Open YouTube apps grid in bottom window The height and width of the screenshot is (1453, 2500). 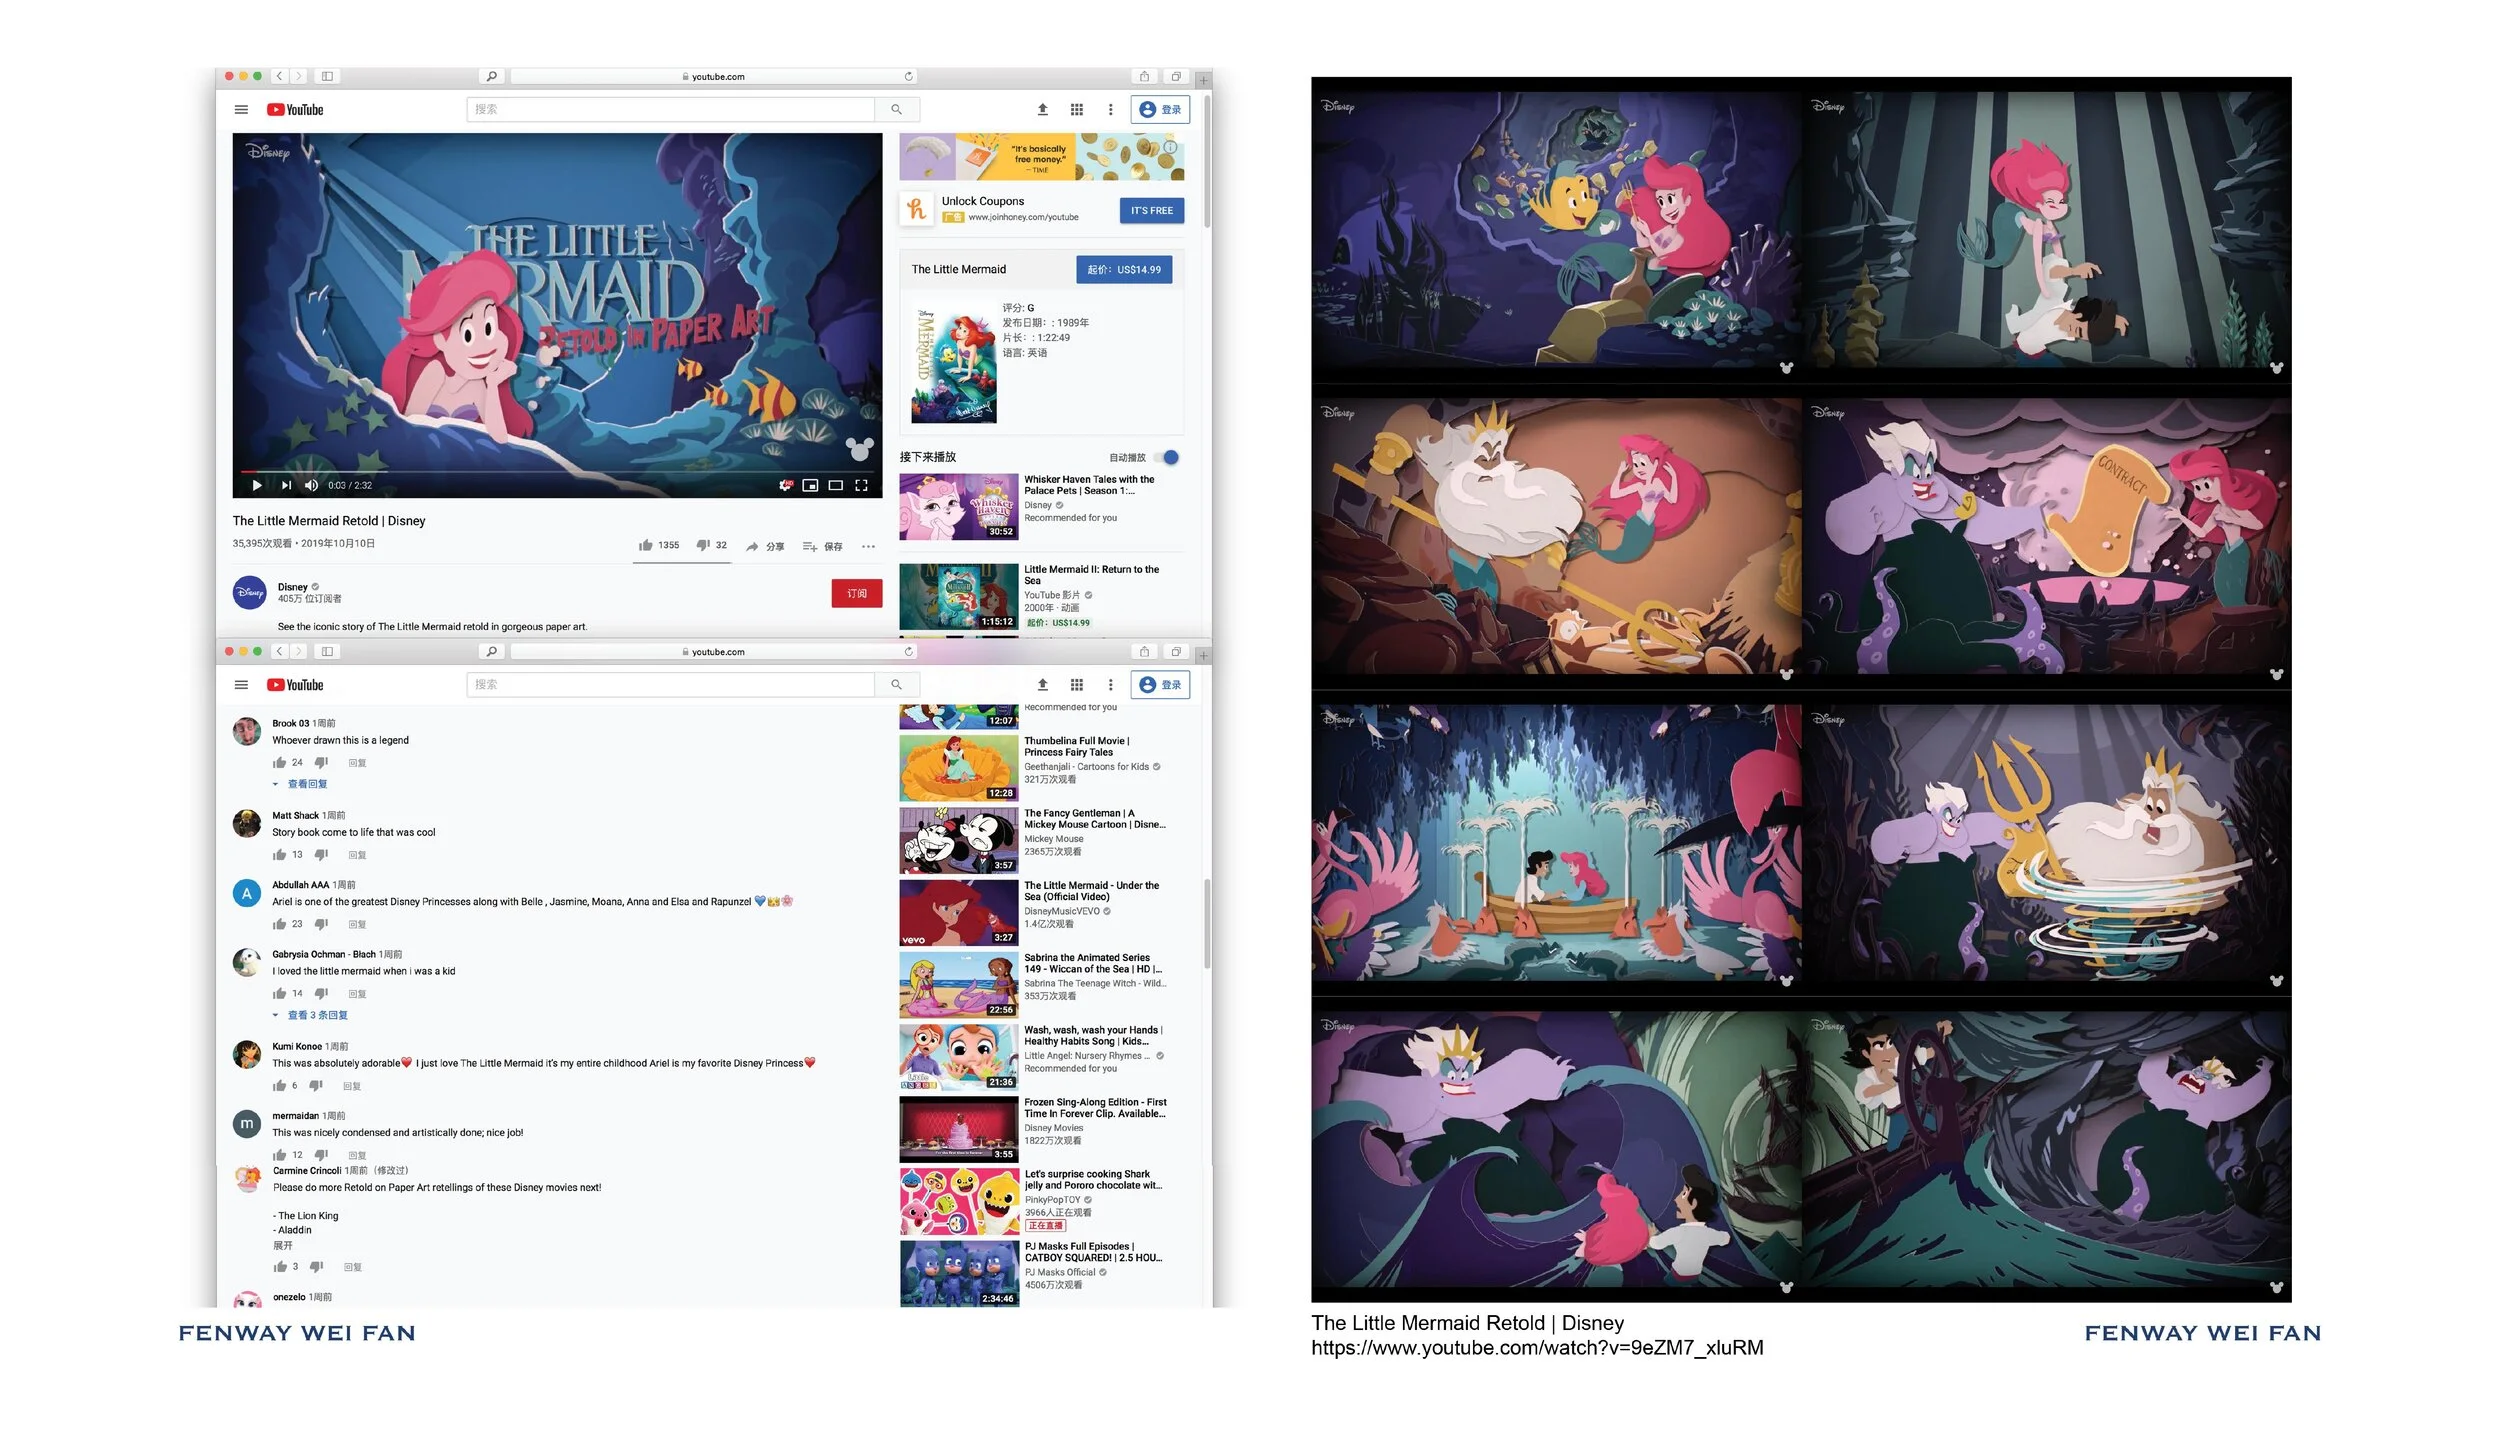pos(1076,685)
